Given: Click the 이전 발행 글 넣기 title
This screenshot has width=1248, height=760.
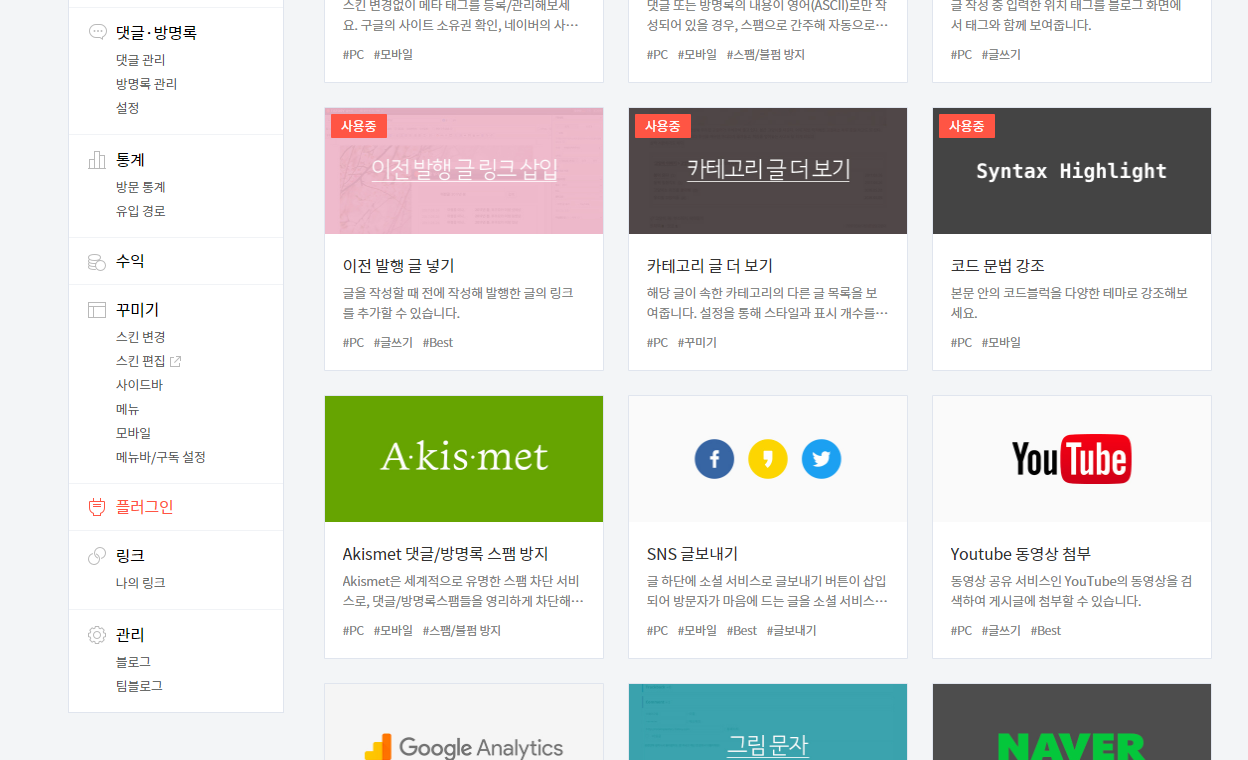Looking at the screenshot, I should pyautogui.click(x=398, y=266).
